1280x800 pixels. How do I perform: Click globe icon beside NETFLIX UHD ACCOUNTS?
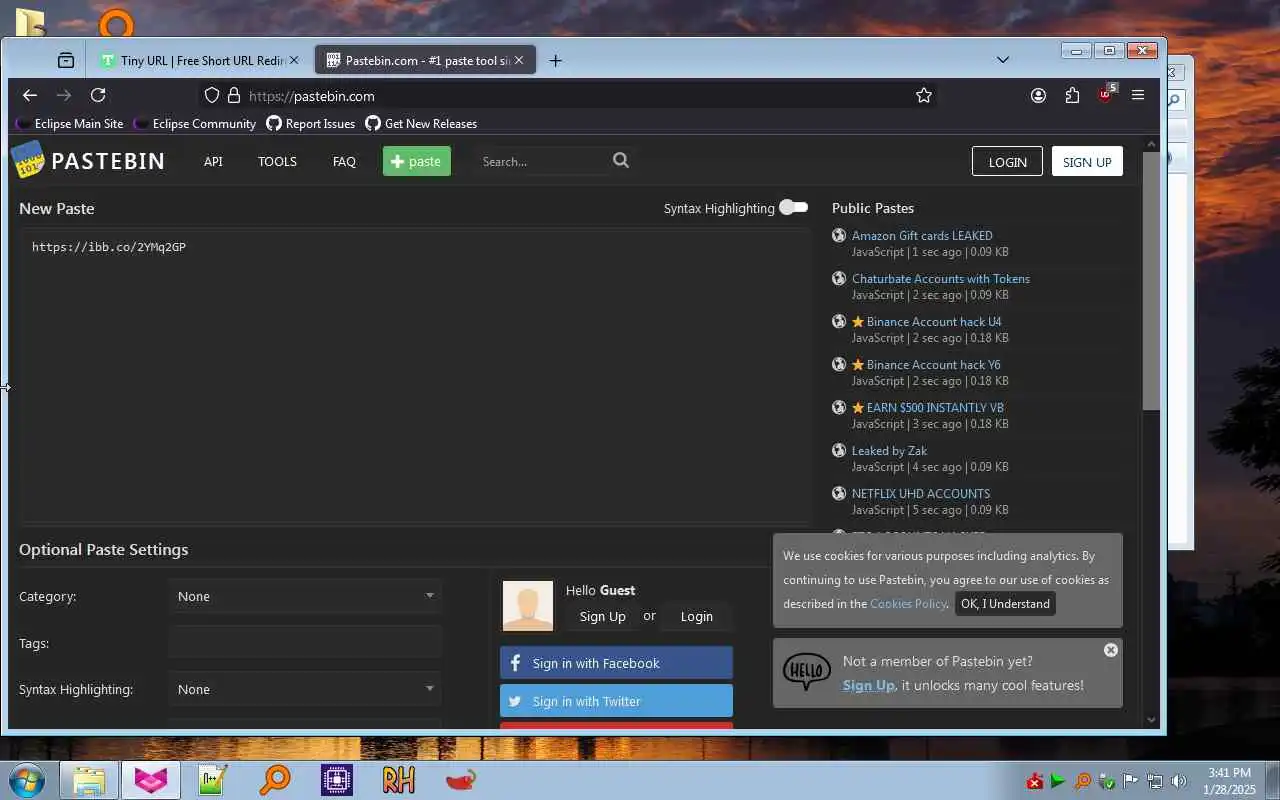pos(839,494)
